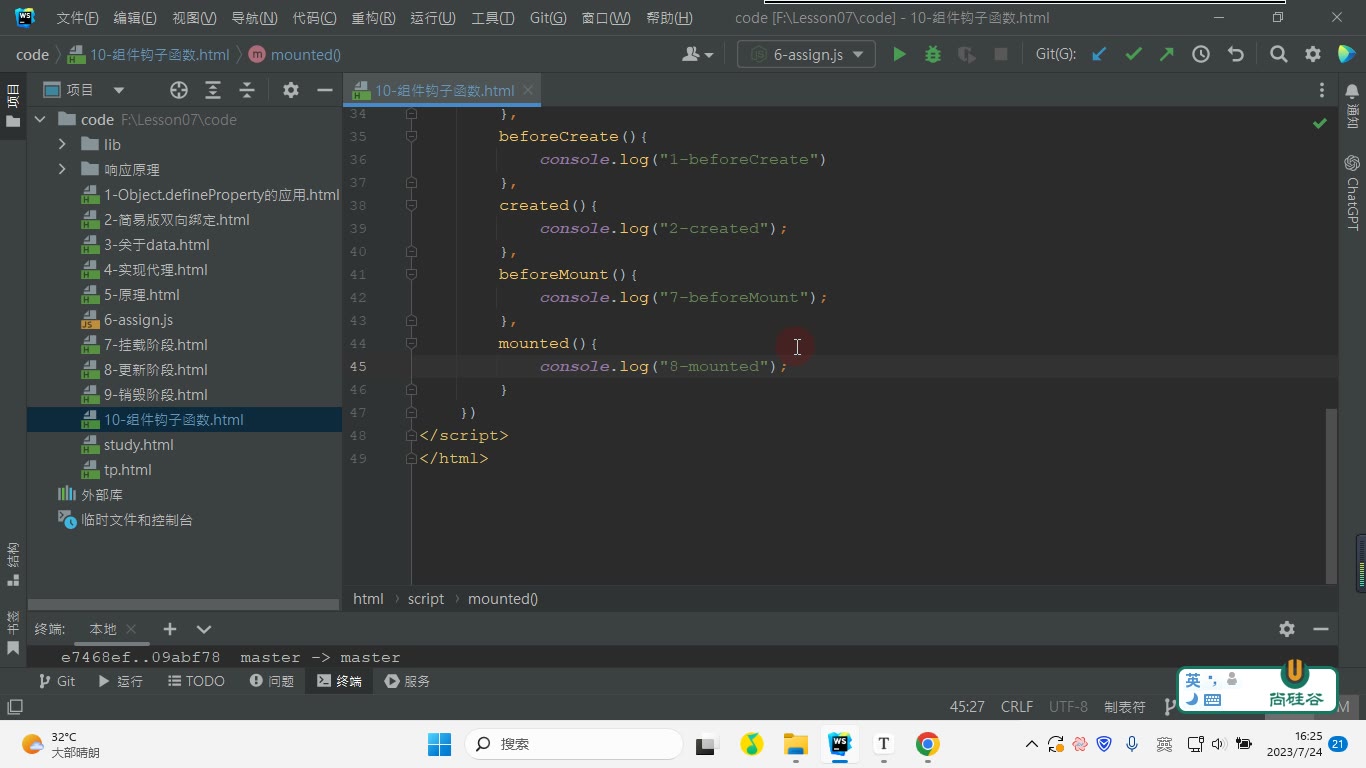The image size is (1366, 768).
Task: Add a new terminal tab with plus icon
Action: (x=170, y=629)
